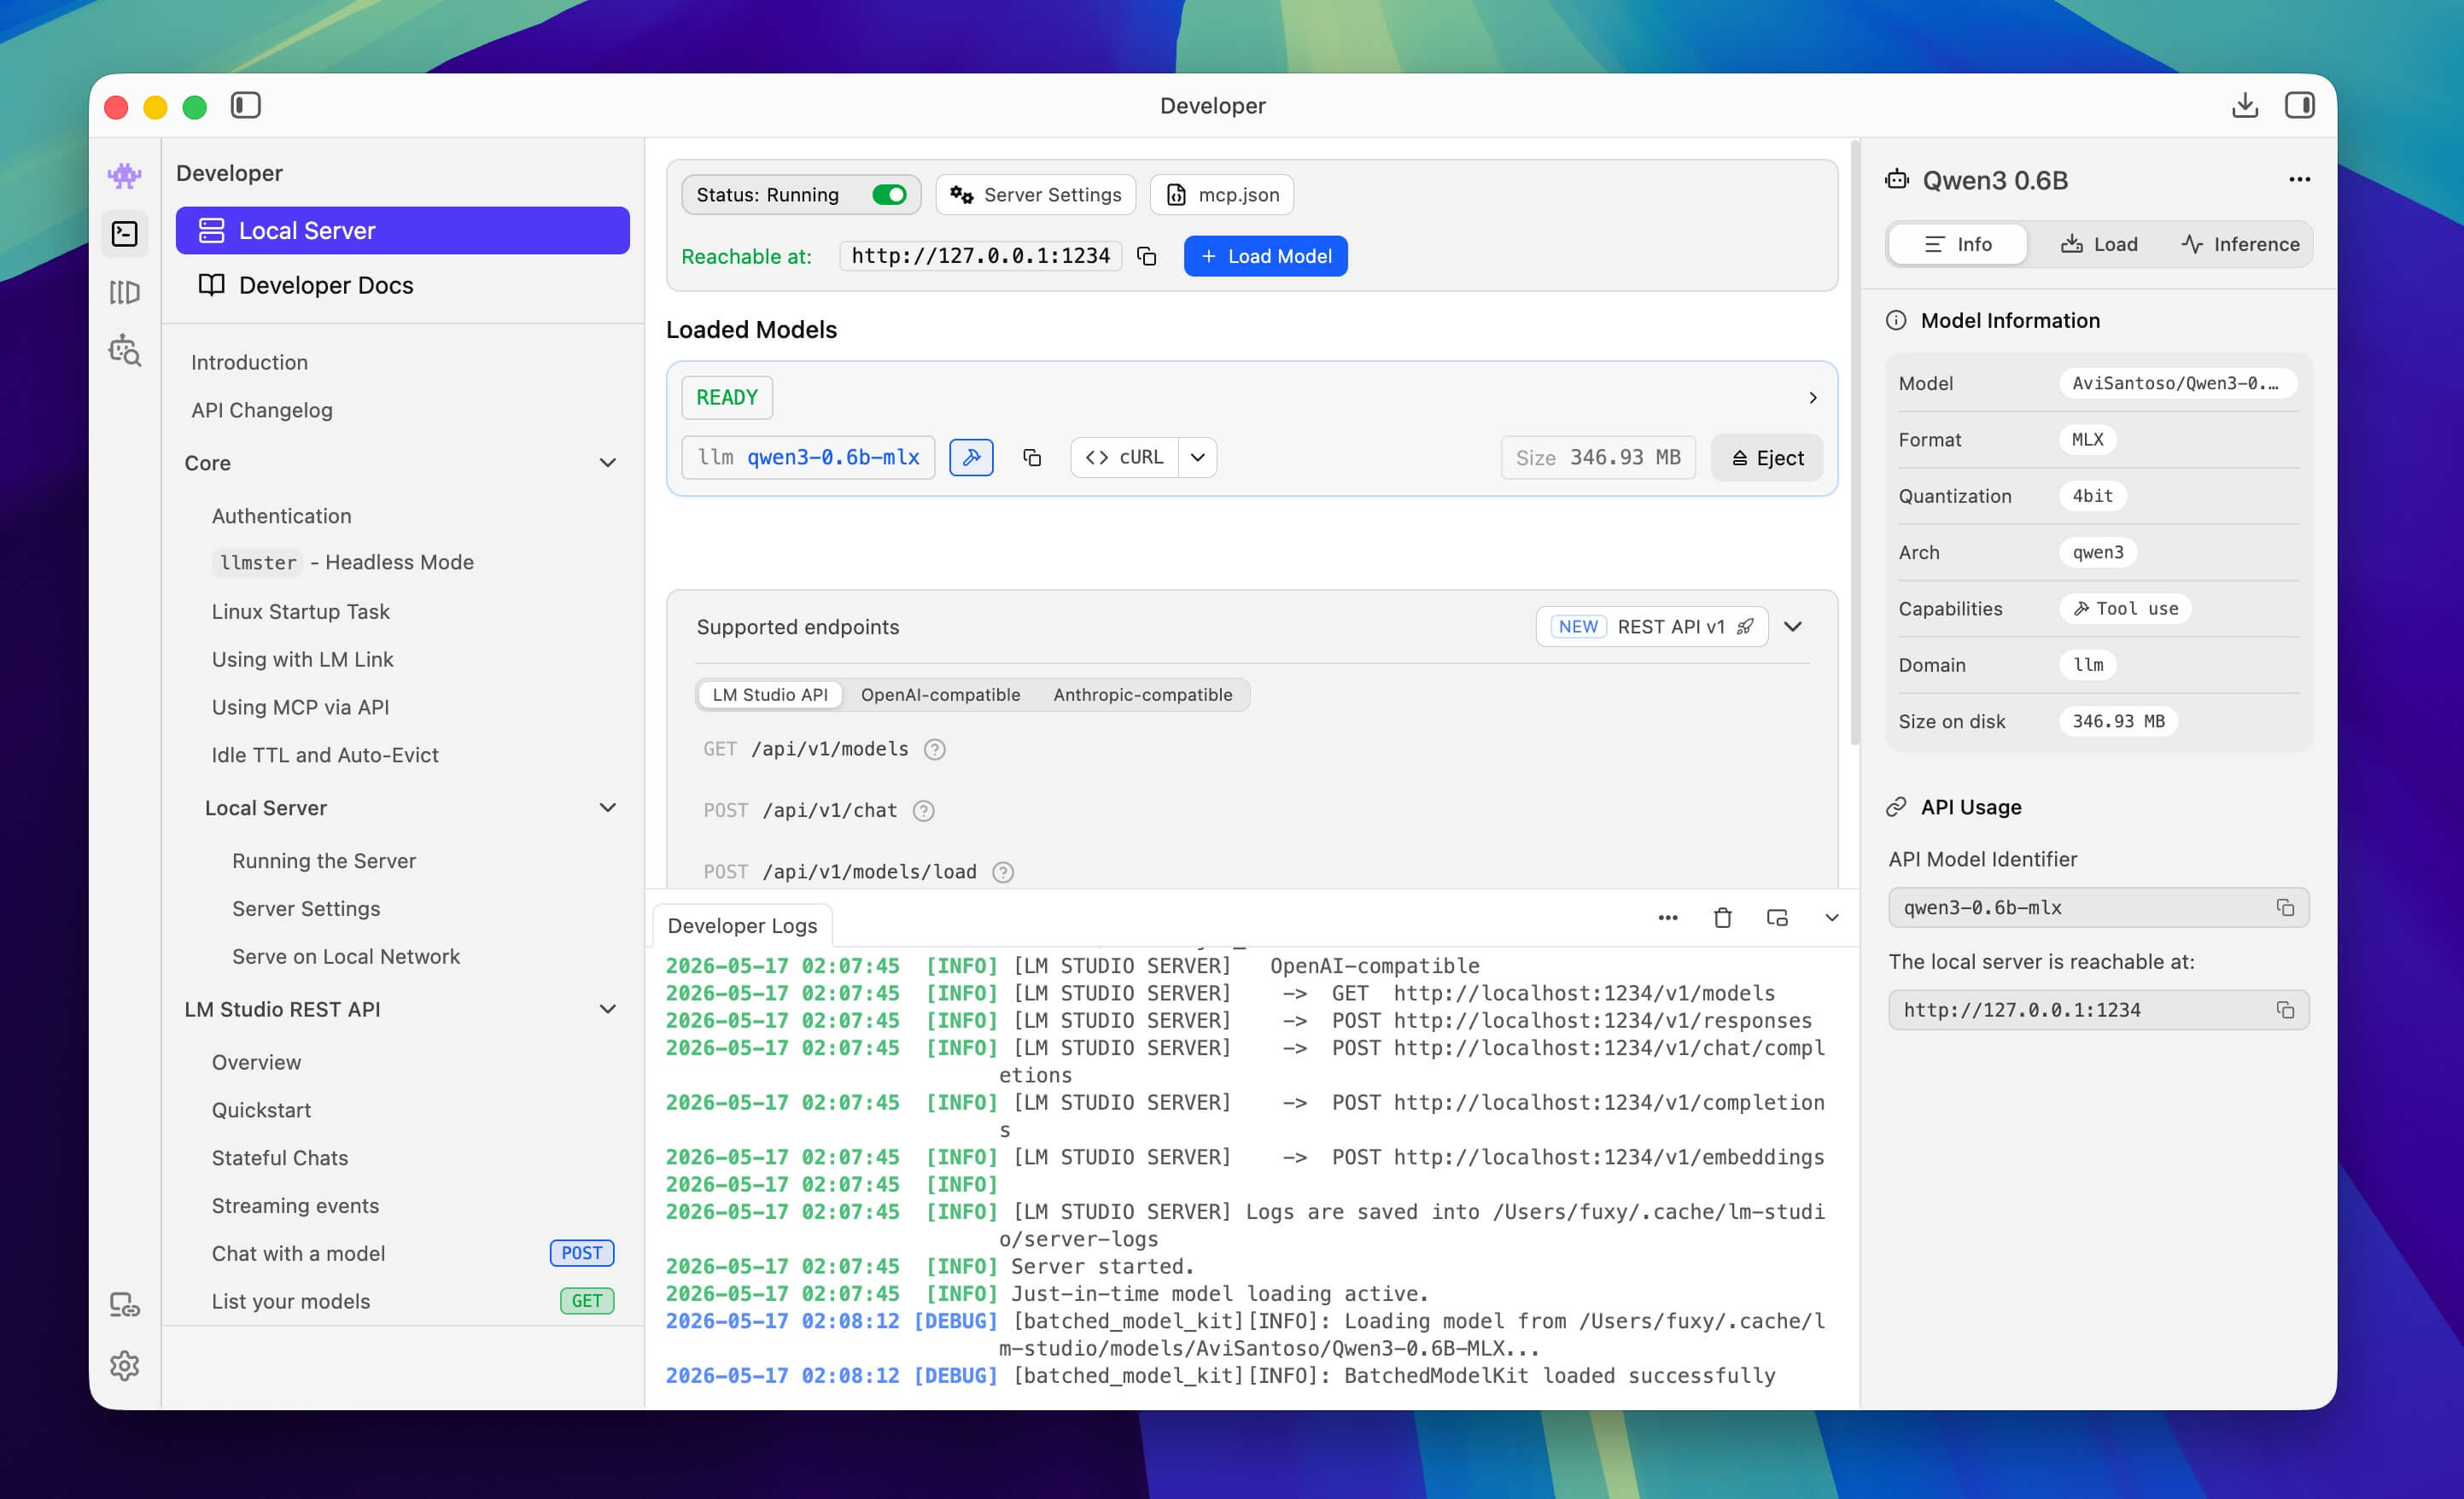The width and height of the screenshot is (2464, 1499).
Task: Open the Authentication docs page
Action: (x=281, y=516)
